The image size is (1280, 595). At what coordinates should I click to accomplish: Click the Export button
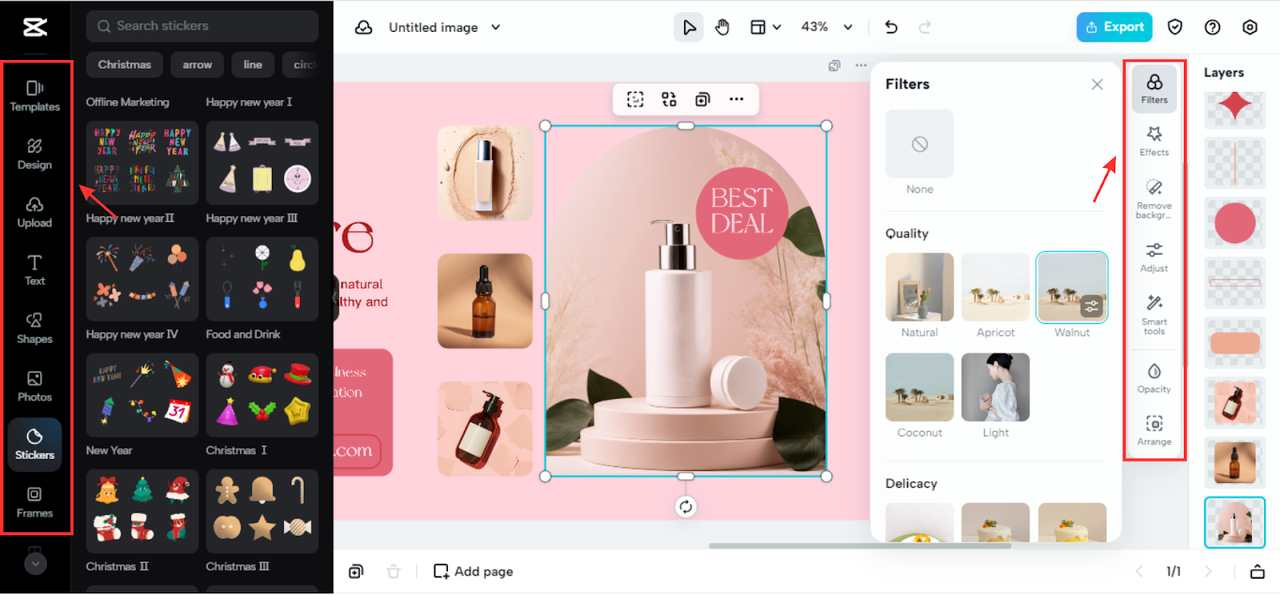click(1114, 27)
